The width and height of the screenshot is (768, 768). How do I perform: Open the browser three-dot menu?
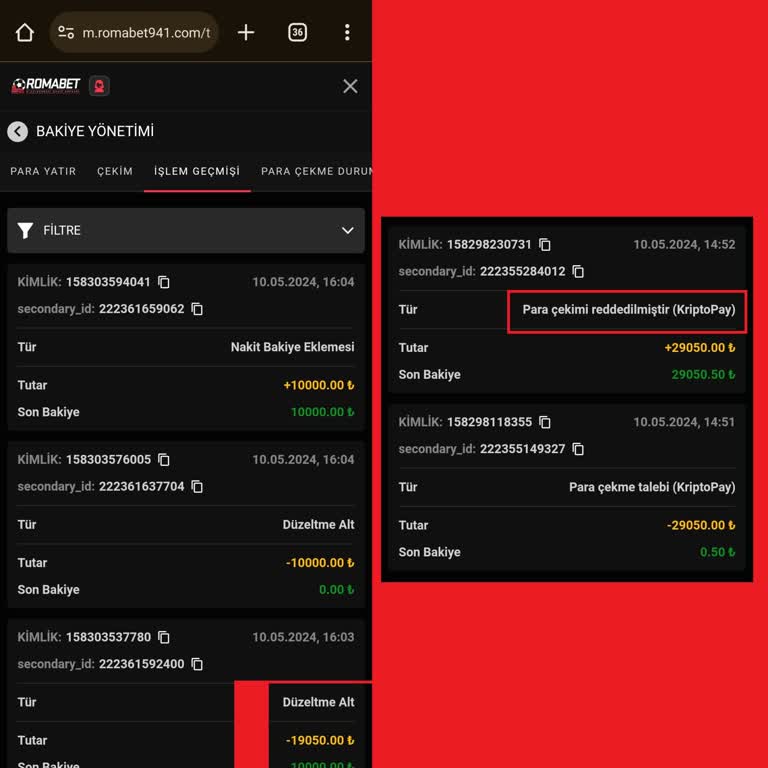(x=347, y=32)
